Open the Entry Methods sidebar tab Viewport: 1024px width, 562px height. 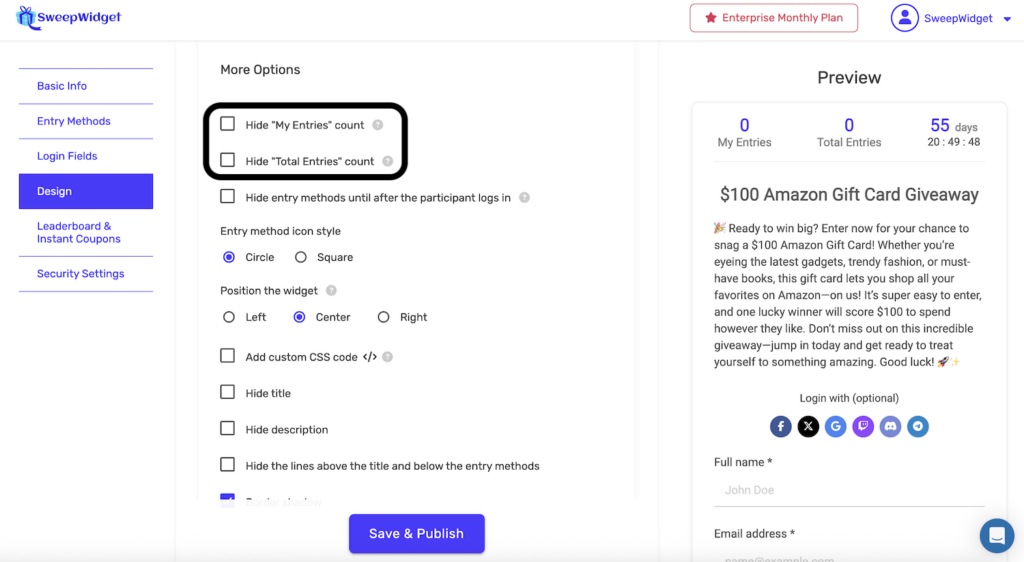[x=74, y=121]
